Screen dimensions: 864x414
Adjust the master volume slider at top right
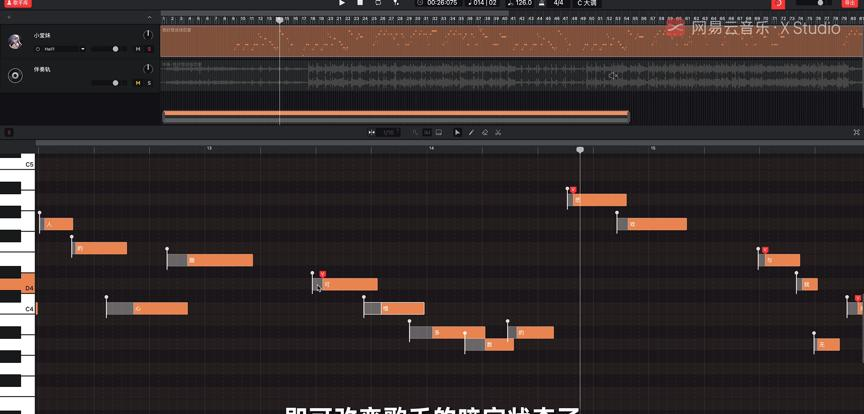(813, 3)
